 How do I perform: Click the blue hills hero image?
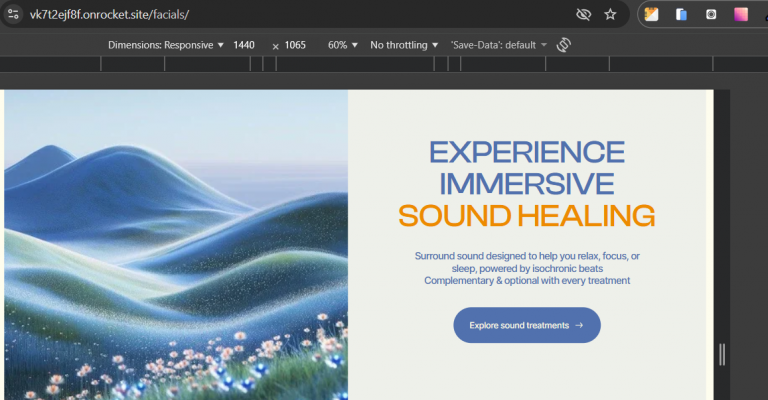[x=176, y=245]
